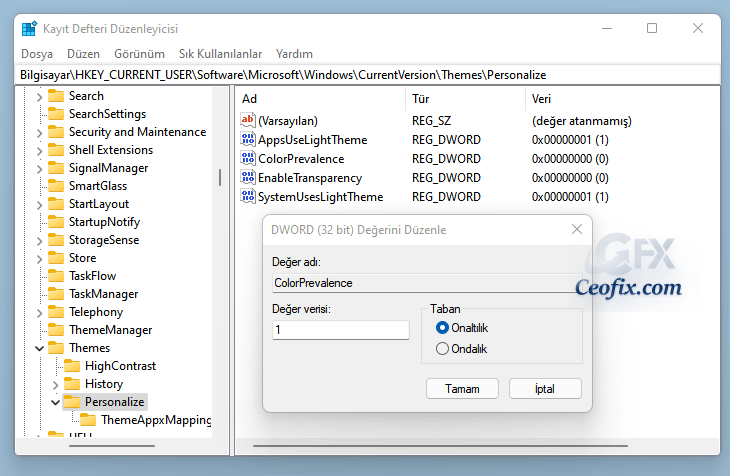730x476 pixels.
Task: Select the TaskManager tree item label
Action: pos(103,294)
